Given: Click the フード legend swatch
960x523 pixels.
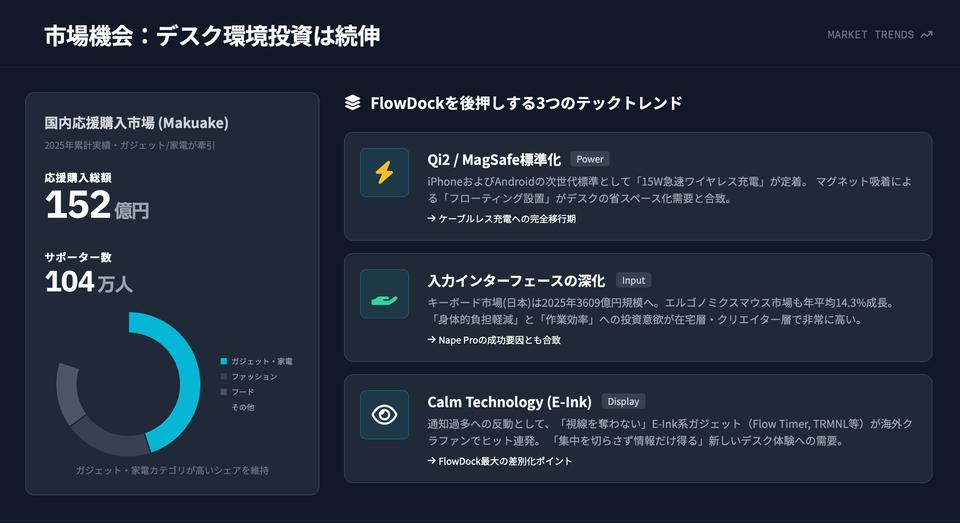Looking at the screenshot, I should (x=224, y=392).
